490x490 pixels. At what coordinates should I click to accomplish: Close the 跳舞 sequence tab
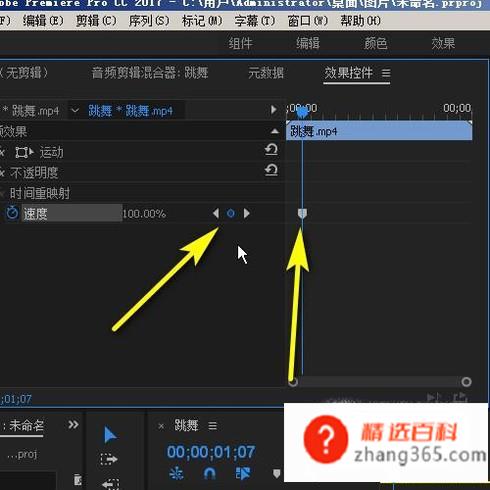pos(161,426)
